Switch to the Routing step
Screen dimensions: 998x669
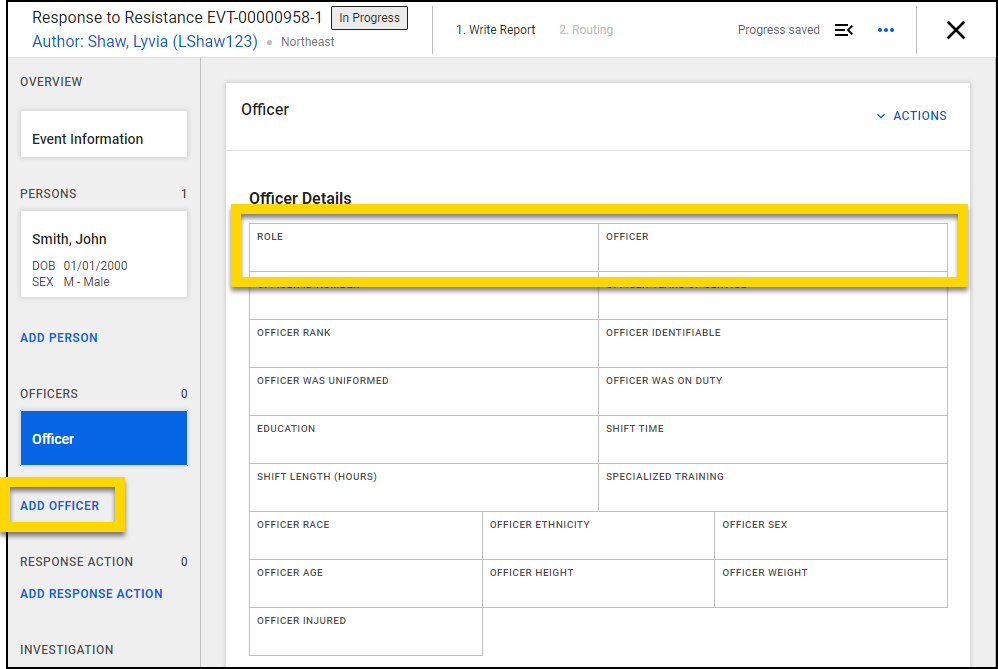coord(586,30)
